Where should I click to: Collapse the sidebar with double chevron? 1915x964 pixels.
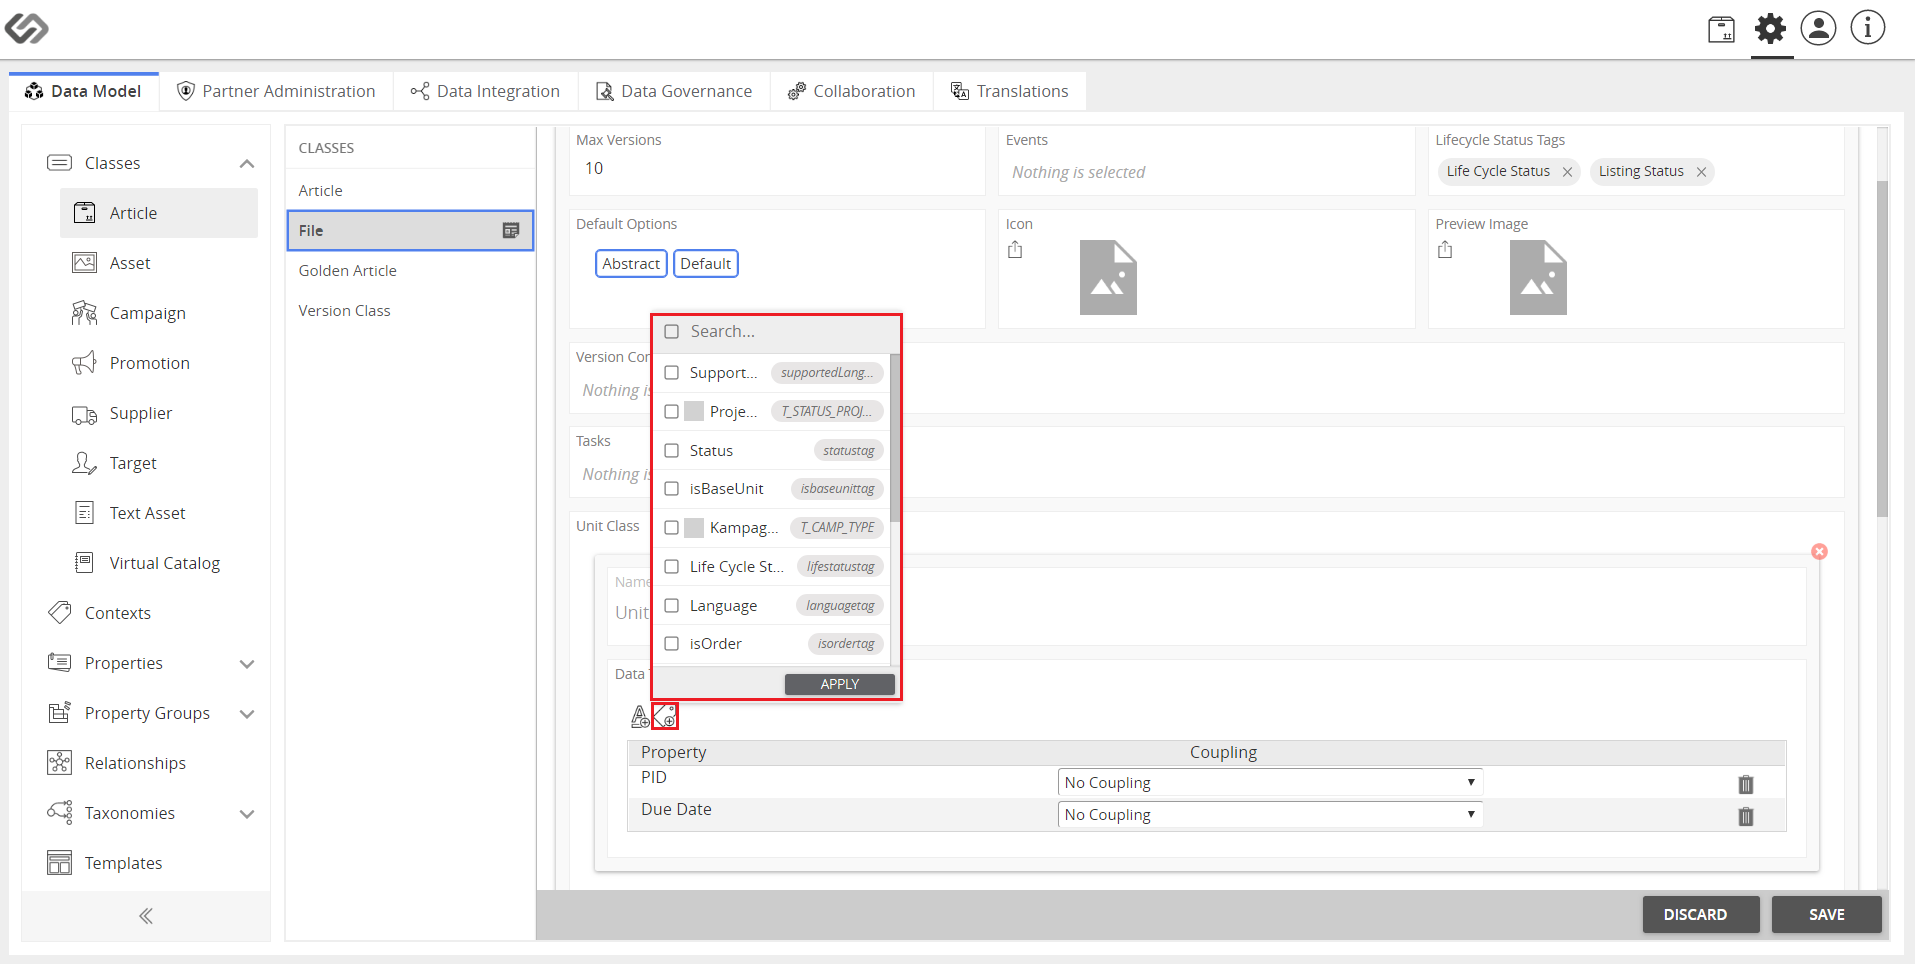[x=146, y=916]
